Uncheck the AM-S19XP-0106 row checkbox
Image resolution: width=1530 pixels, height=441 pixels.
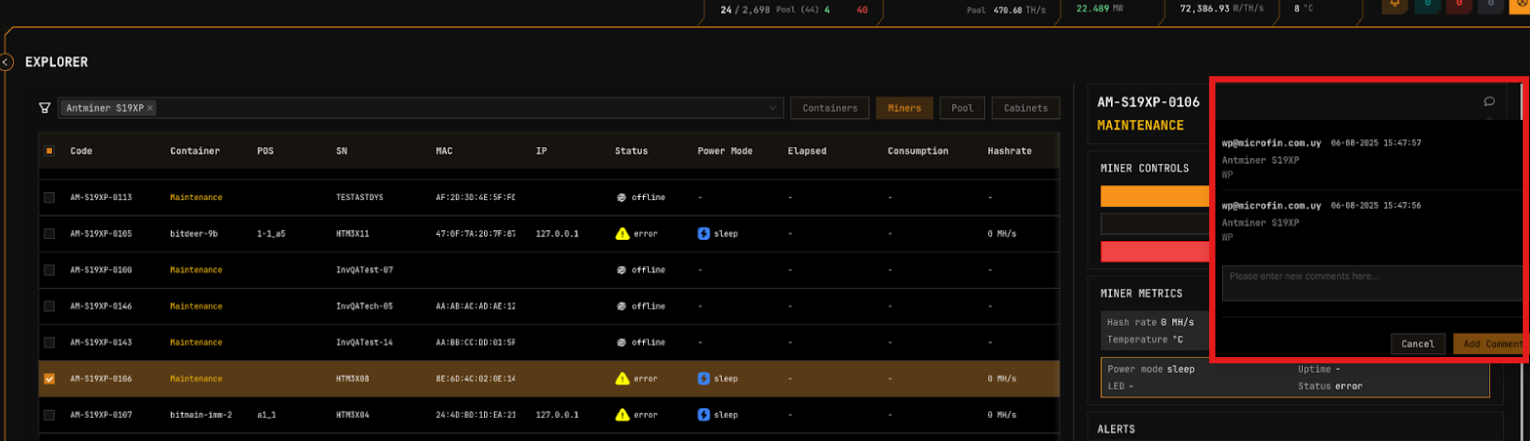pos(49,379)
